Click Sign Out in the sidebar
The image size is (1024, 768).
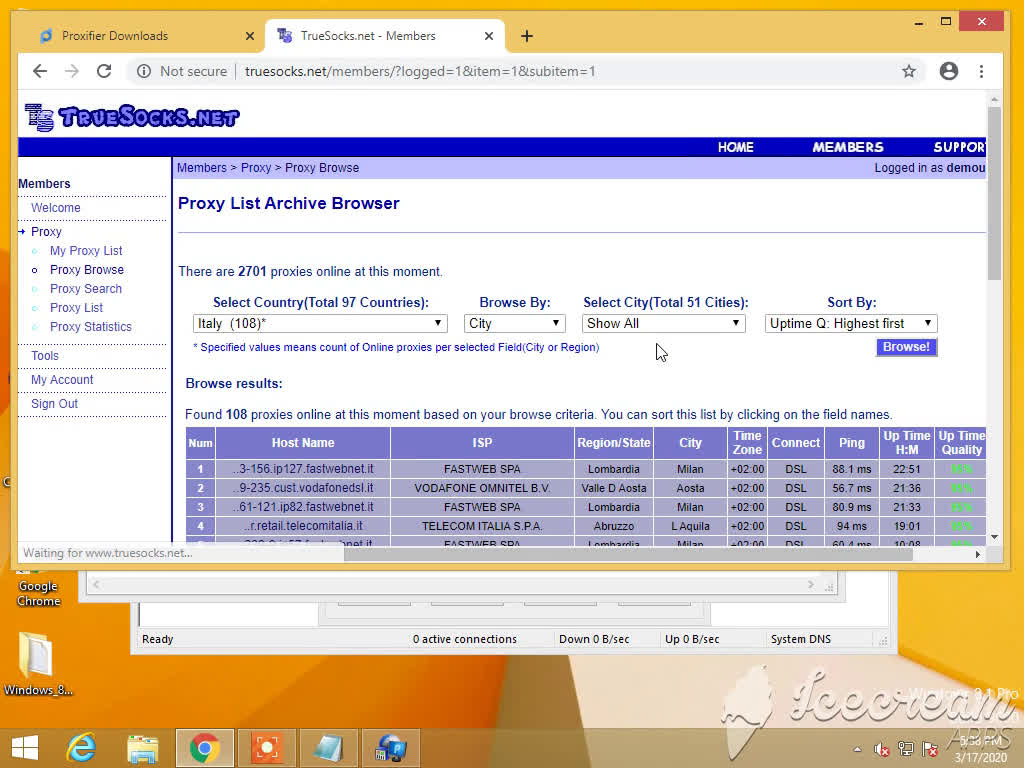coord(54,404)
